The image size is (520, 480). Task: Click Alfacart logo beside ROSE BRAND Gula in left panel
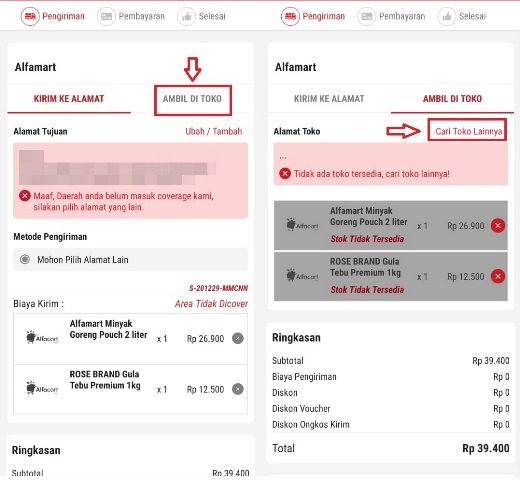(x=42, y=388)
